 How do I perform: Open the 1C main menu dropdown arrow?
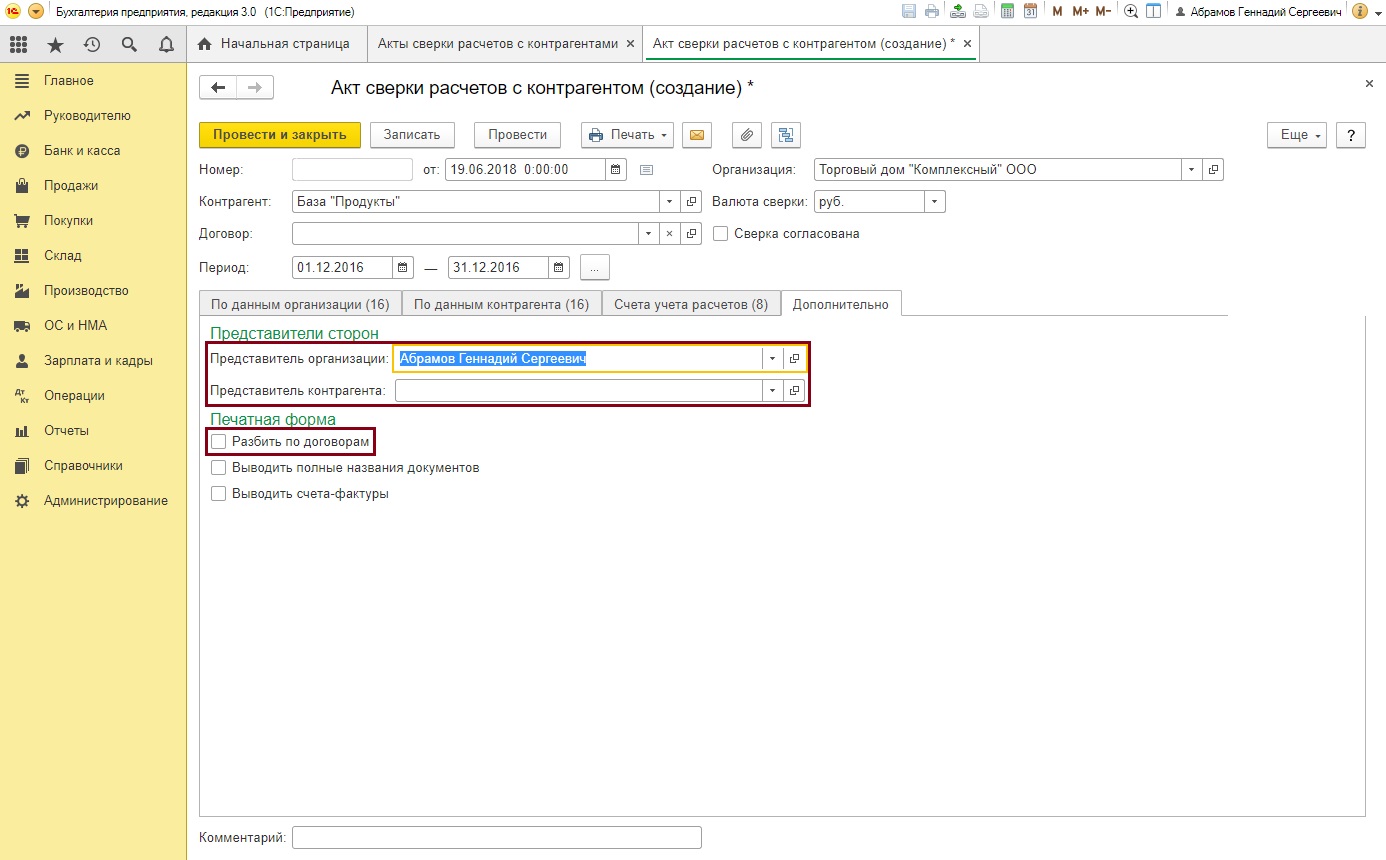click(36, 11)
